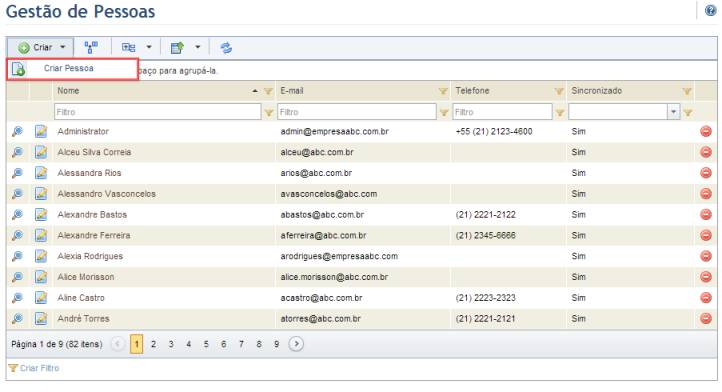Edit Alessandro Vasconcelos record

pos(41,194)
